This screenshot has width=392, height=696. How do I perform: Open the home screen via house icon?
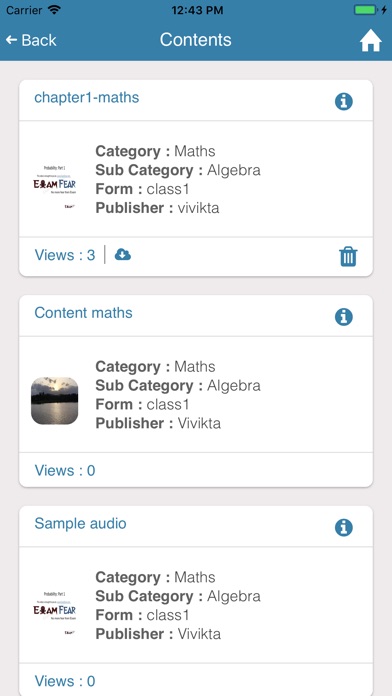370,41
